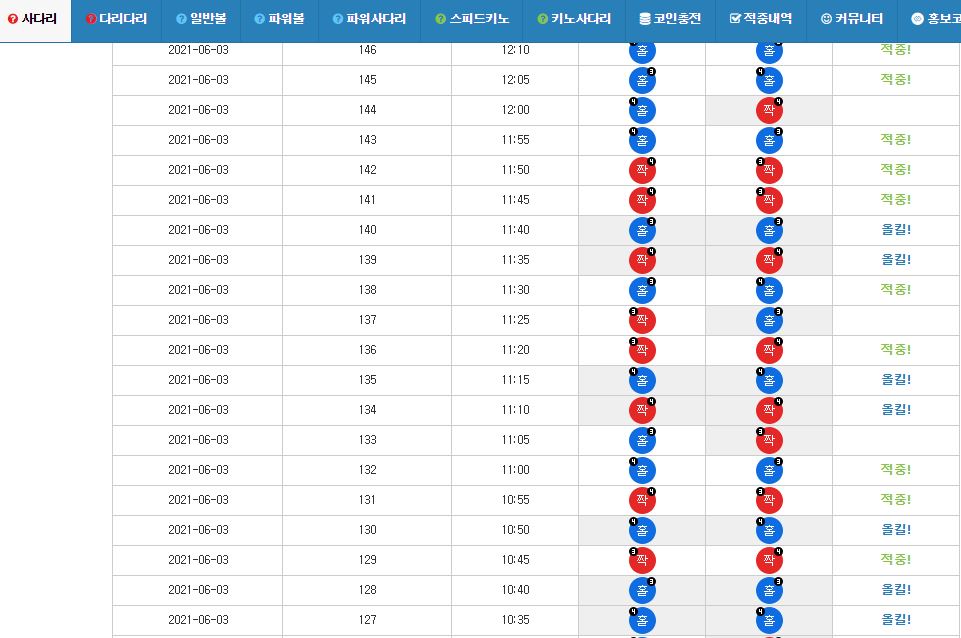Click the blue 홀 ball in round 133
The width and height of the screenshot is (961, 638).
[x=642, y=441]
